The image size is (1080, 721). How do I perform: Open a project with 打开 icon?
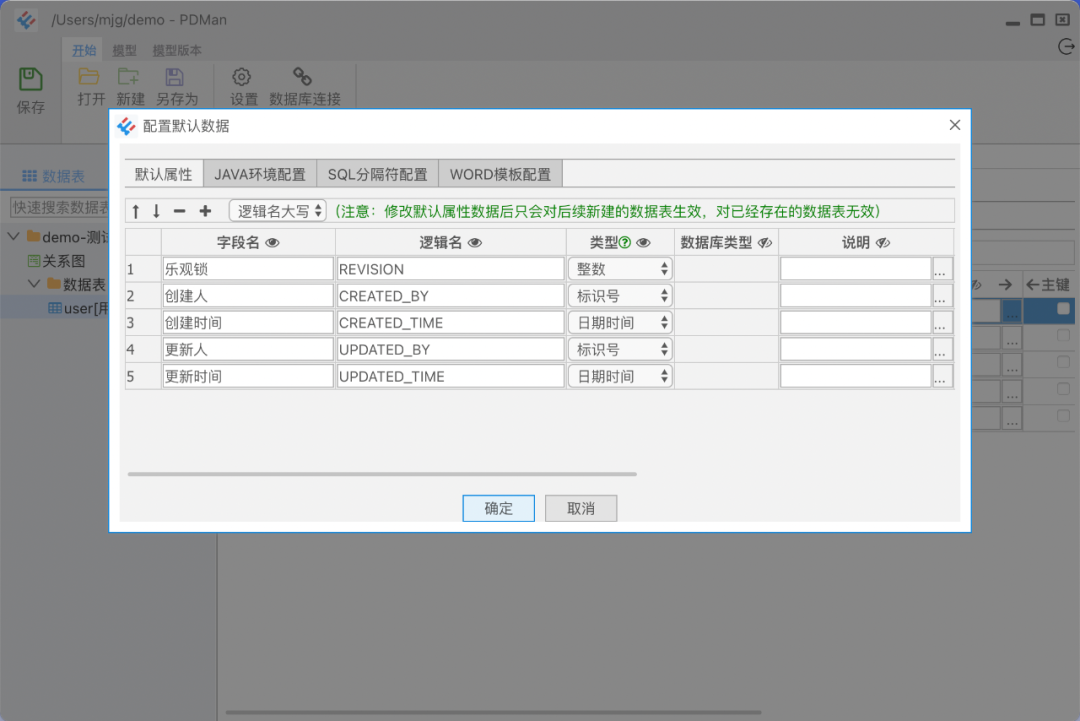pyautogui.click(x=89, y=76)
